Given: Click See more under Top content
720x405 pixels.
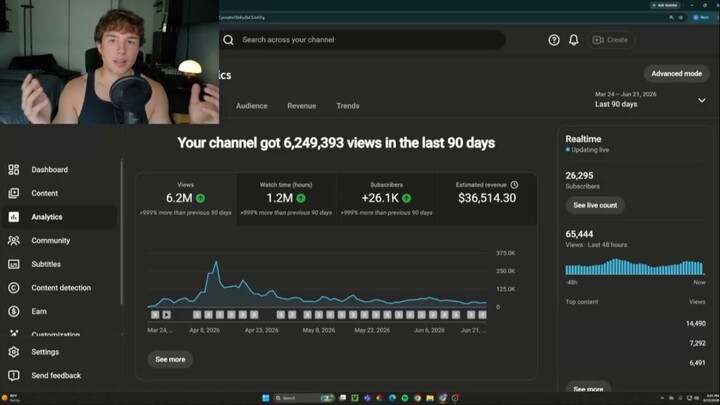Looking at the screenshot, I should coord(588,388).
